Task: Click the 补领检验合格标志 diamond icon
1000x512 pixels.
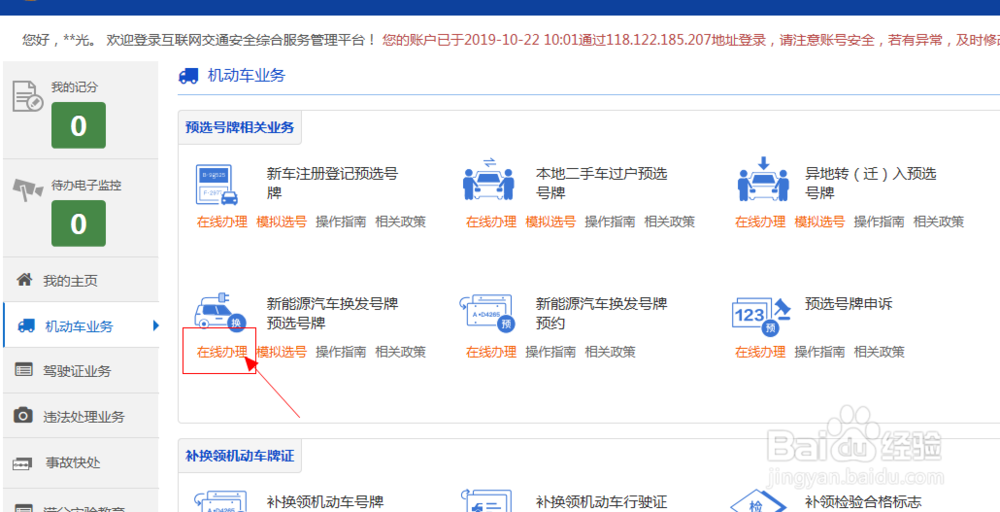Action: pos(756,502)
